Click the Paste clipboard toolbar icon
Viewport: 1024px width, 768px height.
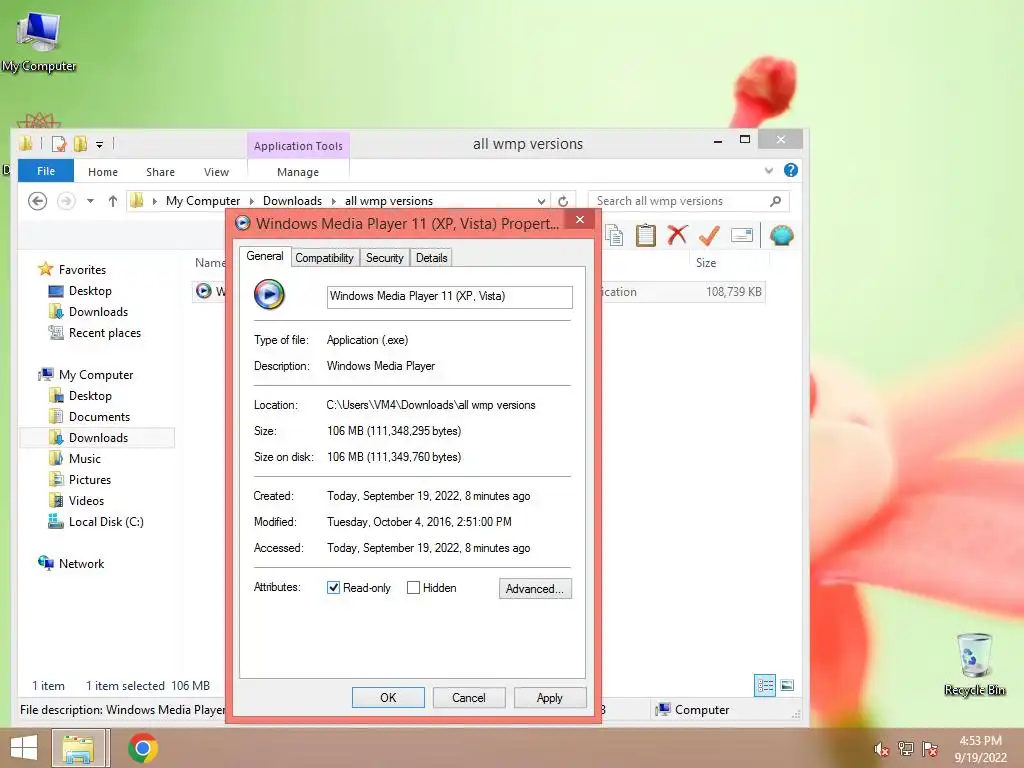(x=646, y=235)
